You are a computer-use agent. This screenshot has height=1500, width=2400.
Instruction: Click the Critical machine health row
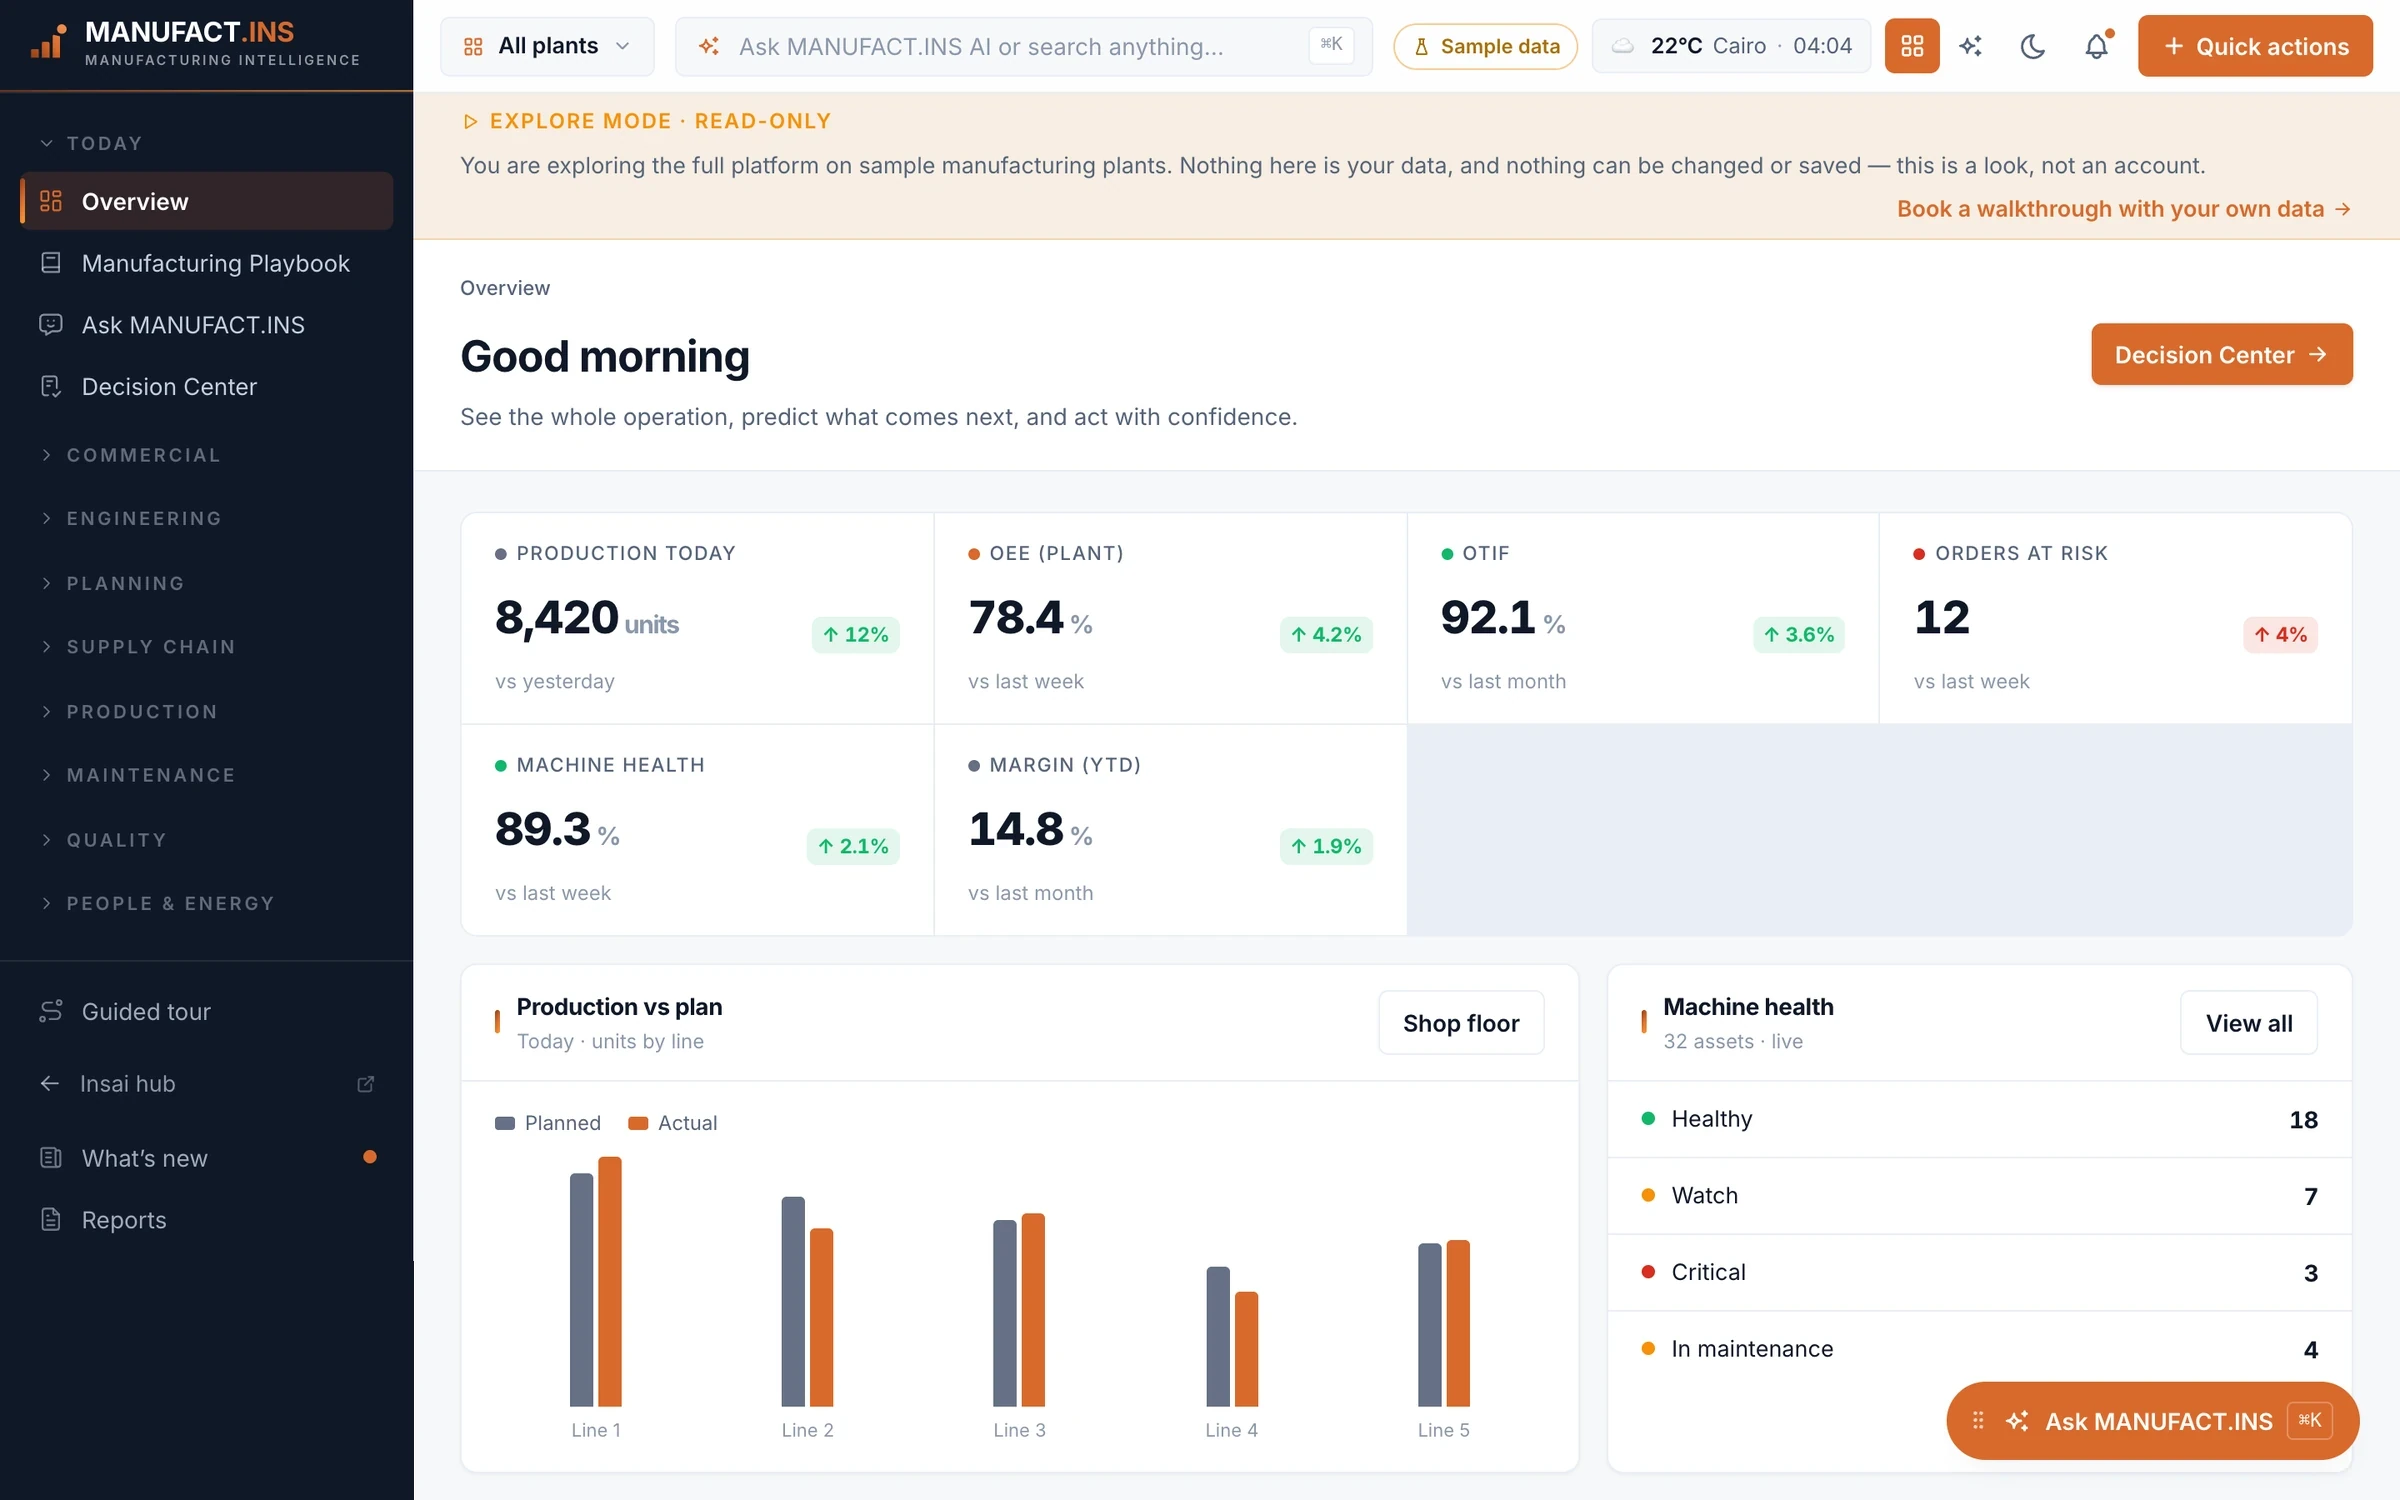[x=1979, y=1272]
